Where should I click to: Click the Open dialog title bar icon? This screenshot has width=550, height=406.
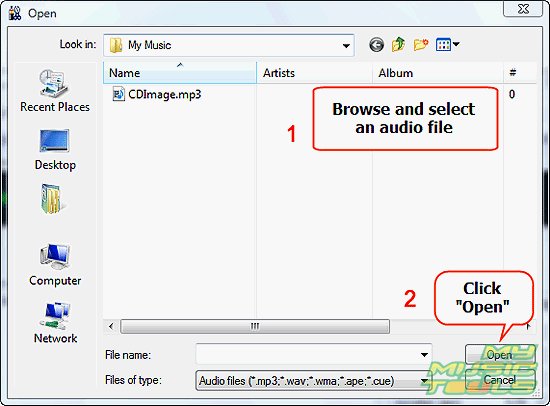click(15, 13)
